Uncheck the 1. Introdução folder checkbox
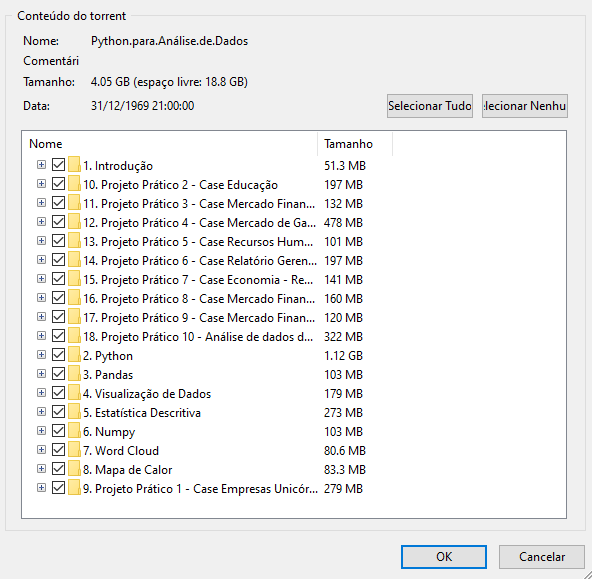Screen dimensions: 592x579 59,165
